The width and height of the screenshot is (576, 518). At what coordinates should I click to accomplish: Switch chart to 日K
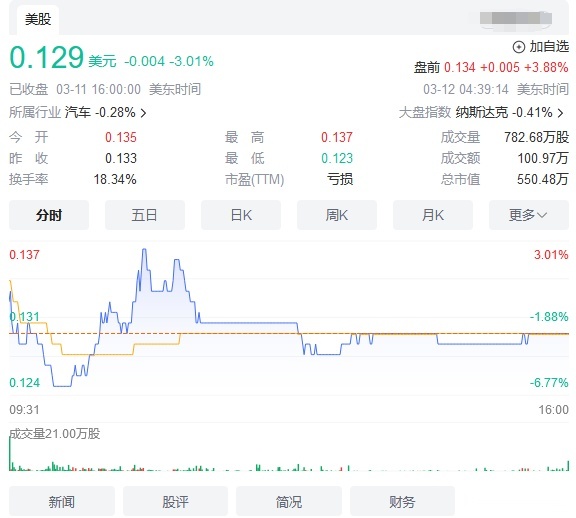[x=241, y=215]
